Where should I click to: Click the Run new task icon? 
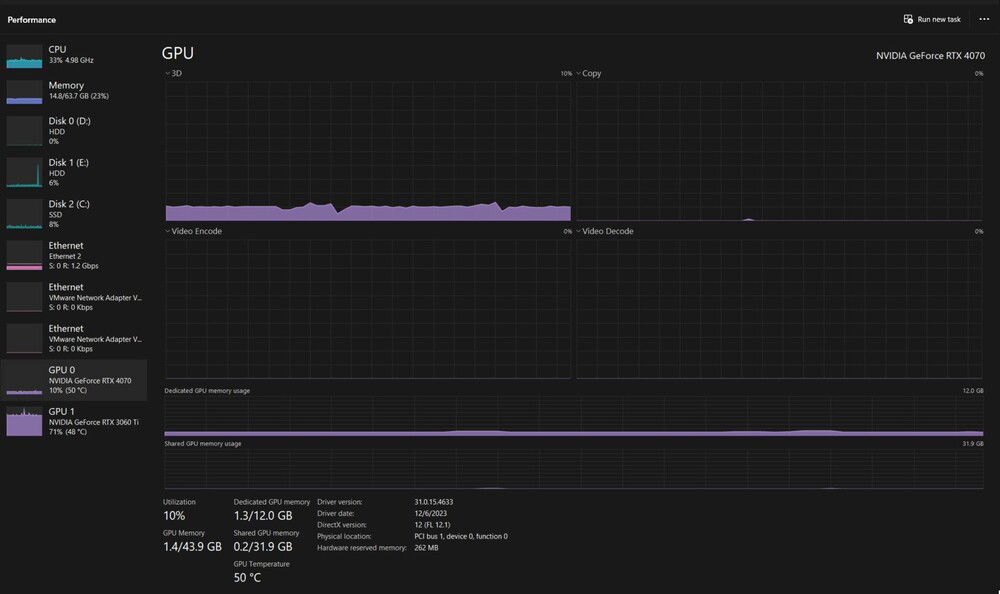coord(908,19)
